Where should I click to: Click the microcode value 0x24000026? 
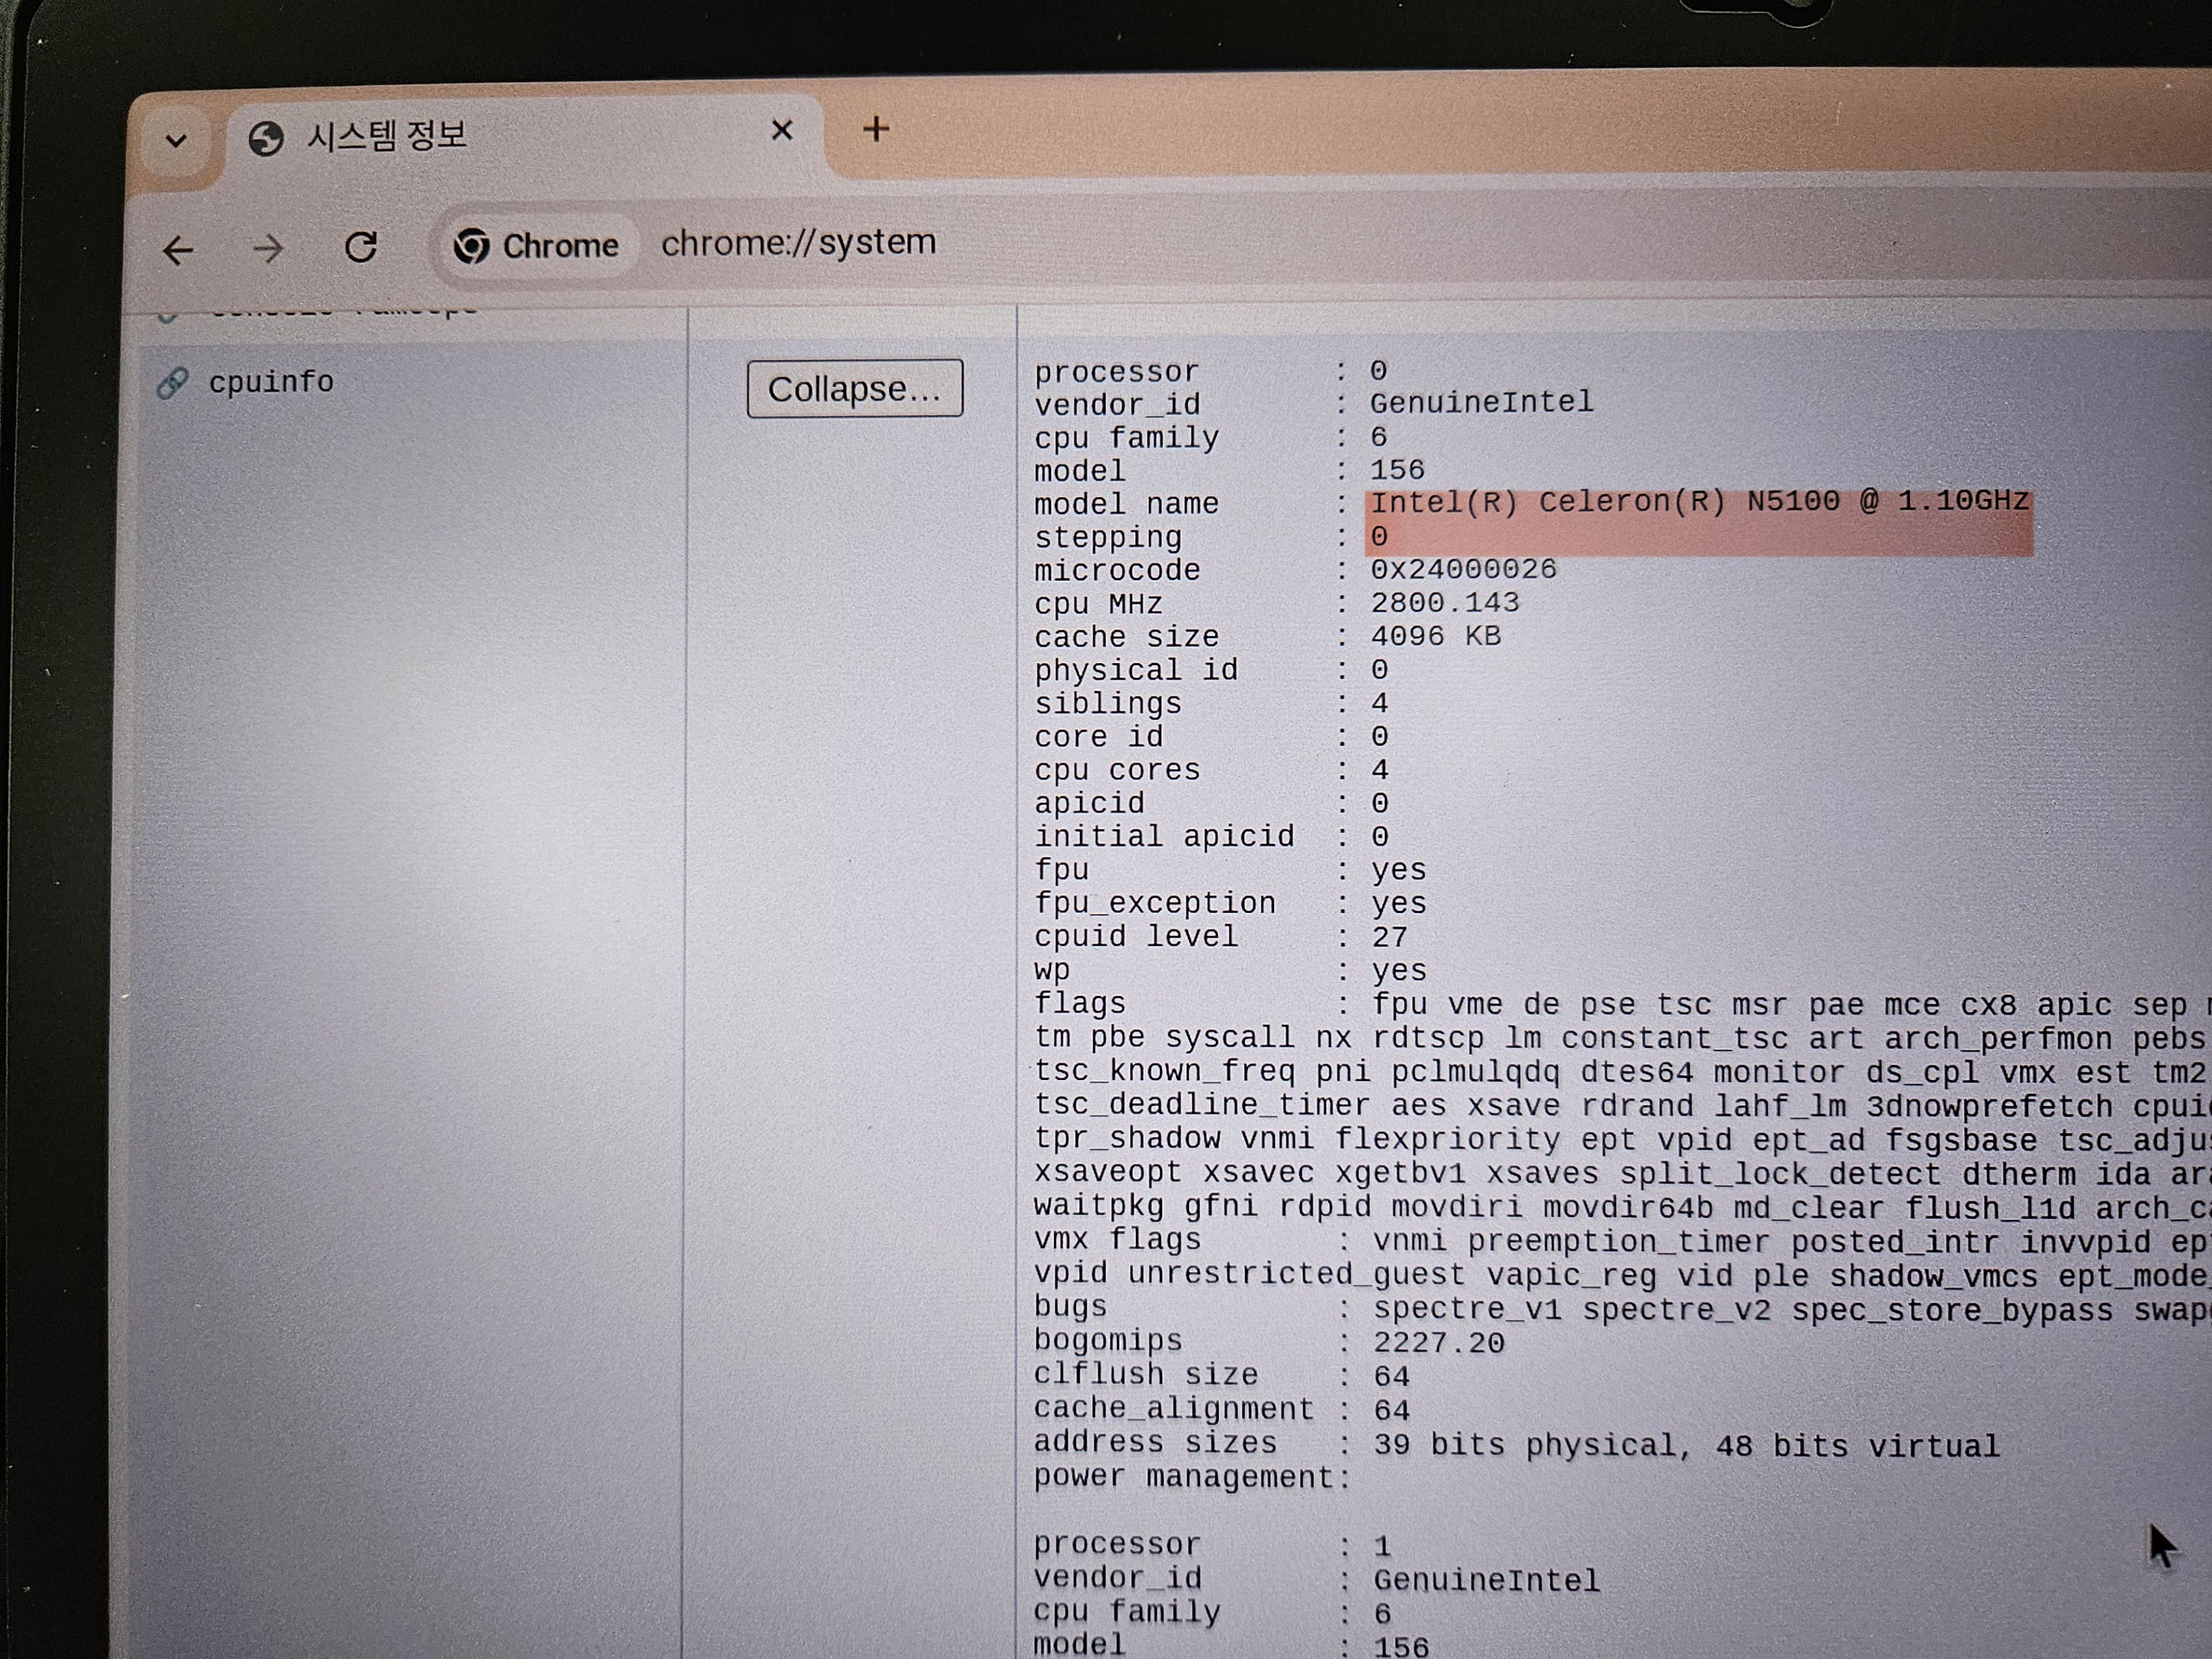coord(1463,569)
